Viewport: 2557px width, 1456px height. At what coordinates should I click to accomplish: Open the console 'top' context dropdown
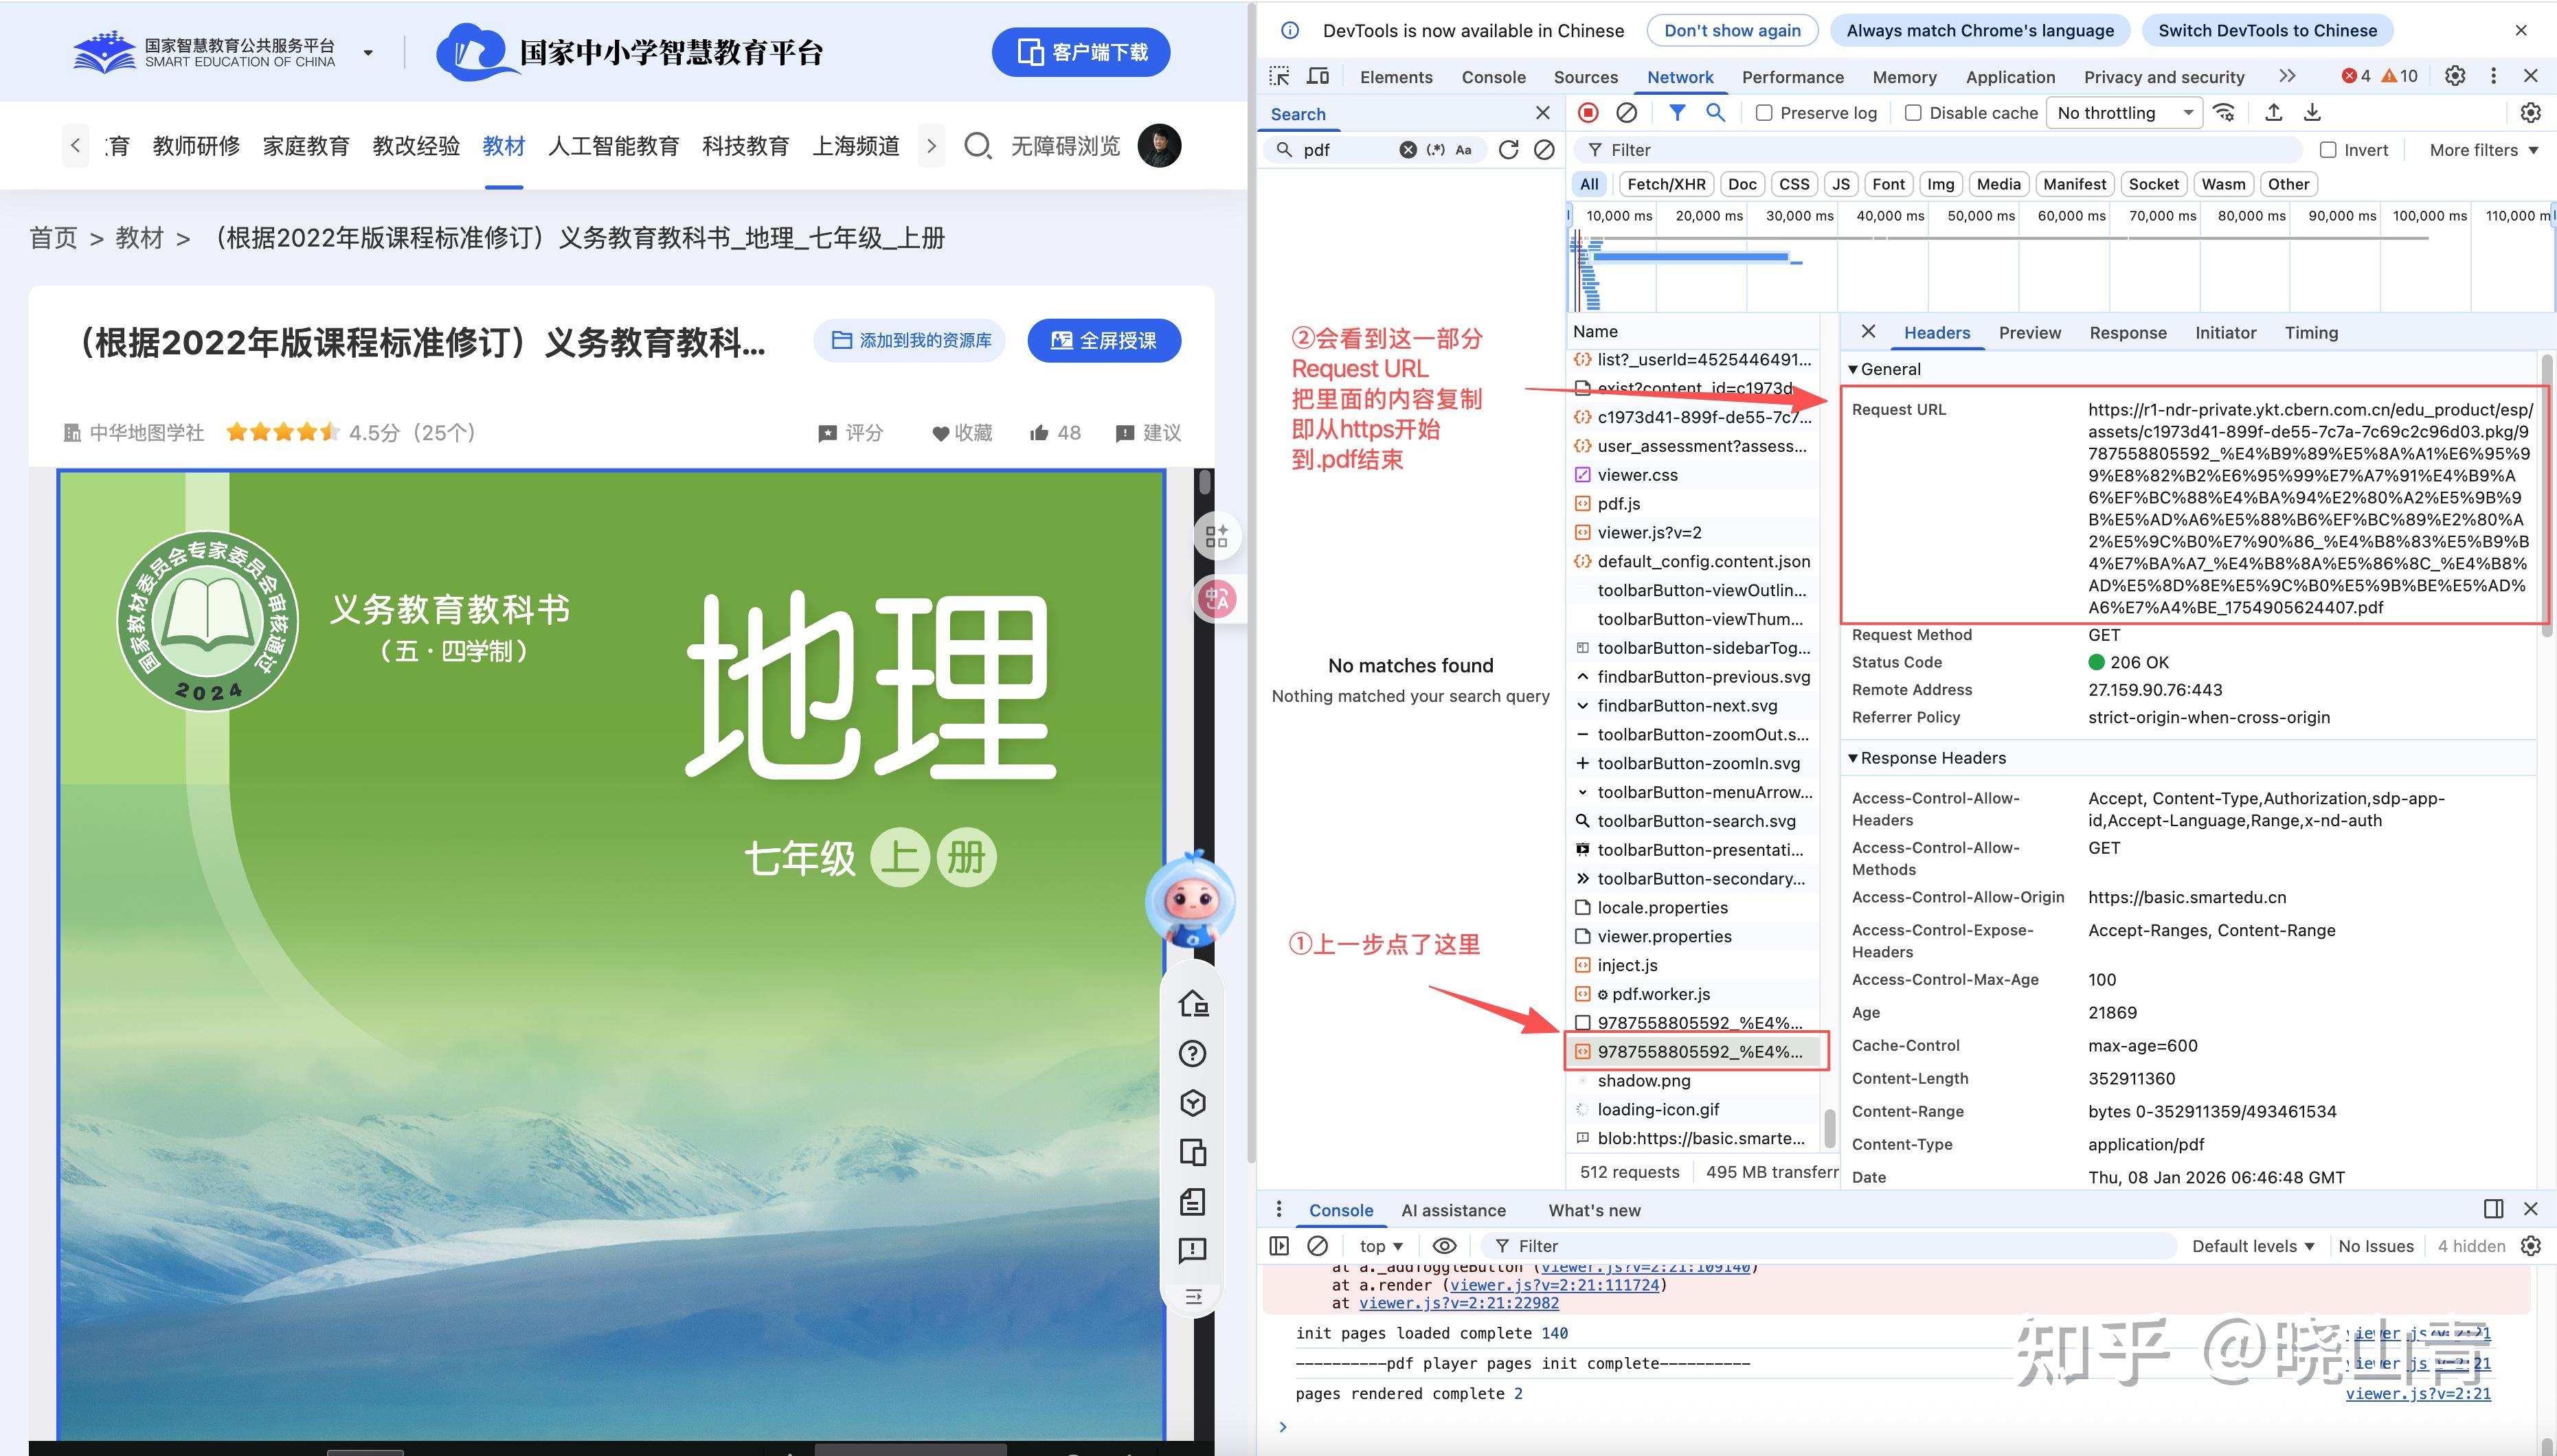pos(1381,1246)
